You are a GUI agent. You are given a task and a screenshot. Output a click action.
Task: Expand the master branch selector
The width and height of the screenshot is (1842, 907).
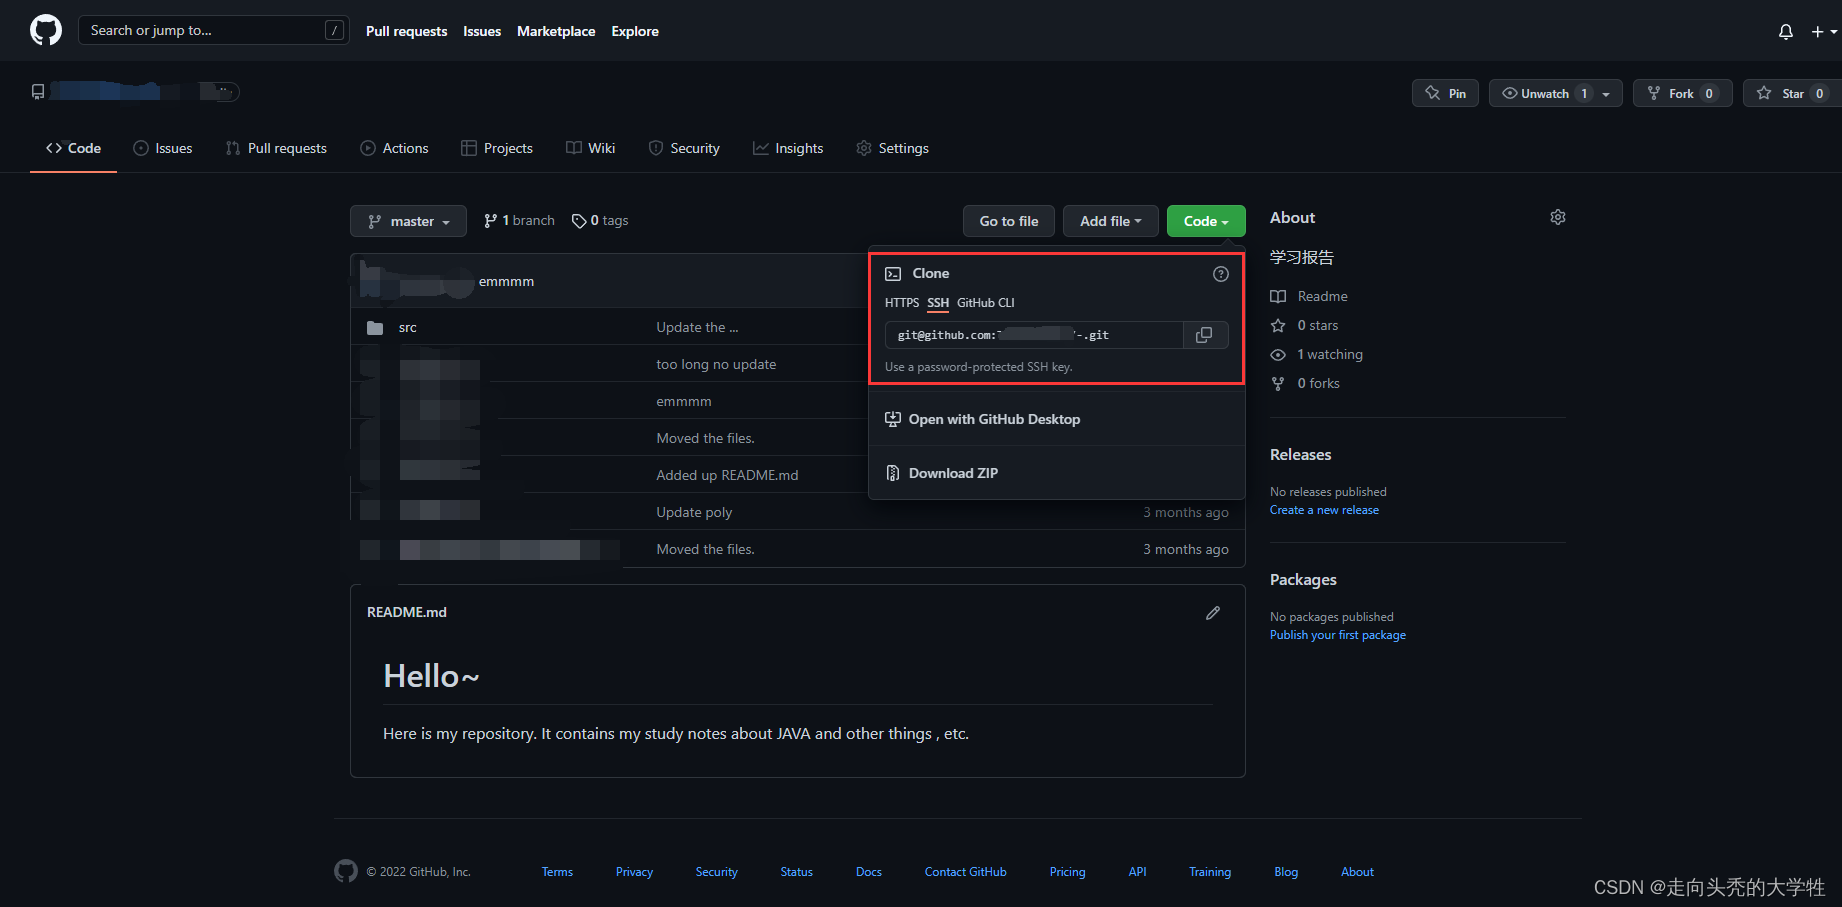click(x=408, y=221)
